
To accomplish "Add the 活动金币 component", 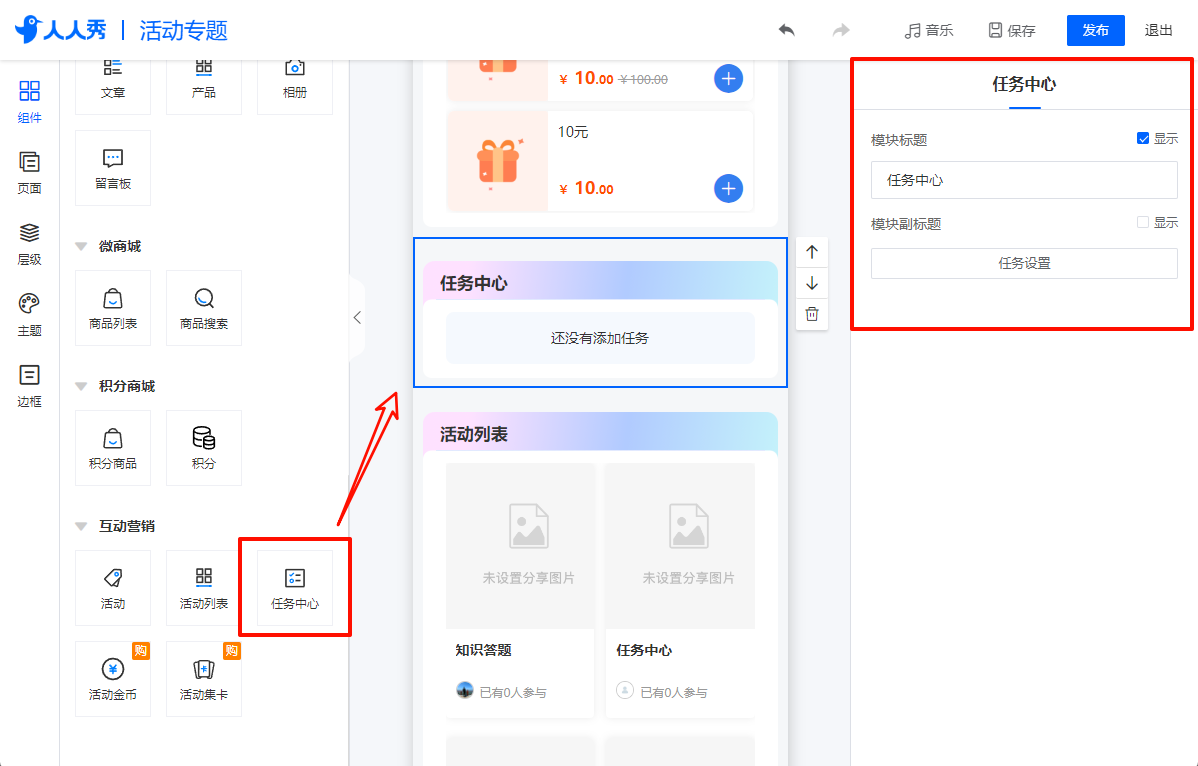I will tap(113, 679).
